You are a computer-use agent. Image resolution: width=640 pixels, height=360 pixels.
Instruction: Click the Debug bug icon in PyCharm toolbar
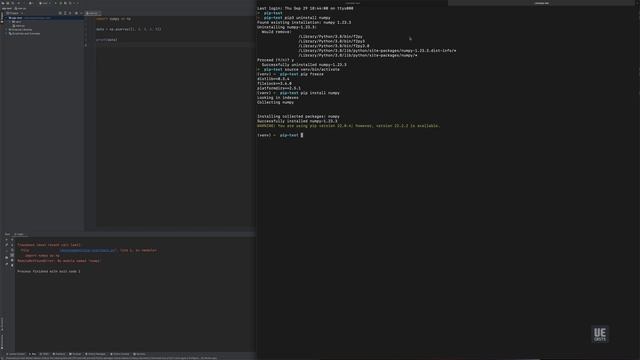(61, 3)
